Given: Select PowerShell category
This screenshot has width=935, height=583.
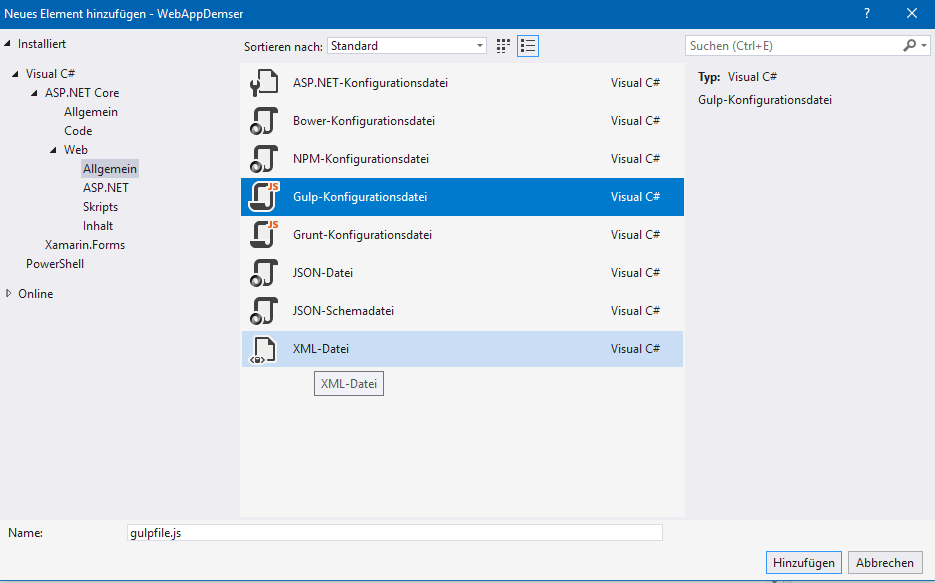Looking at the screenshot, I should [x=55, y=264].
